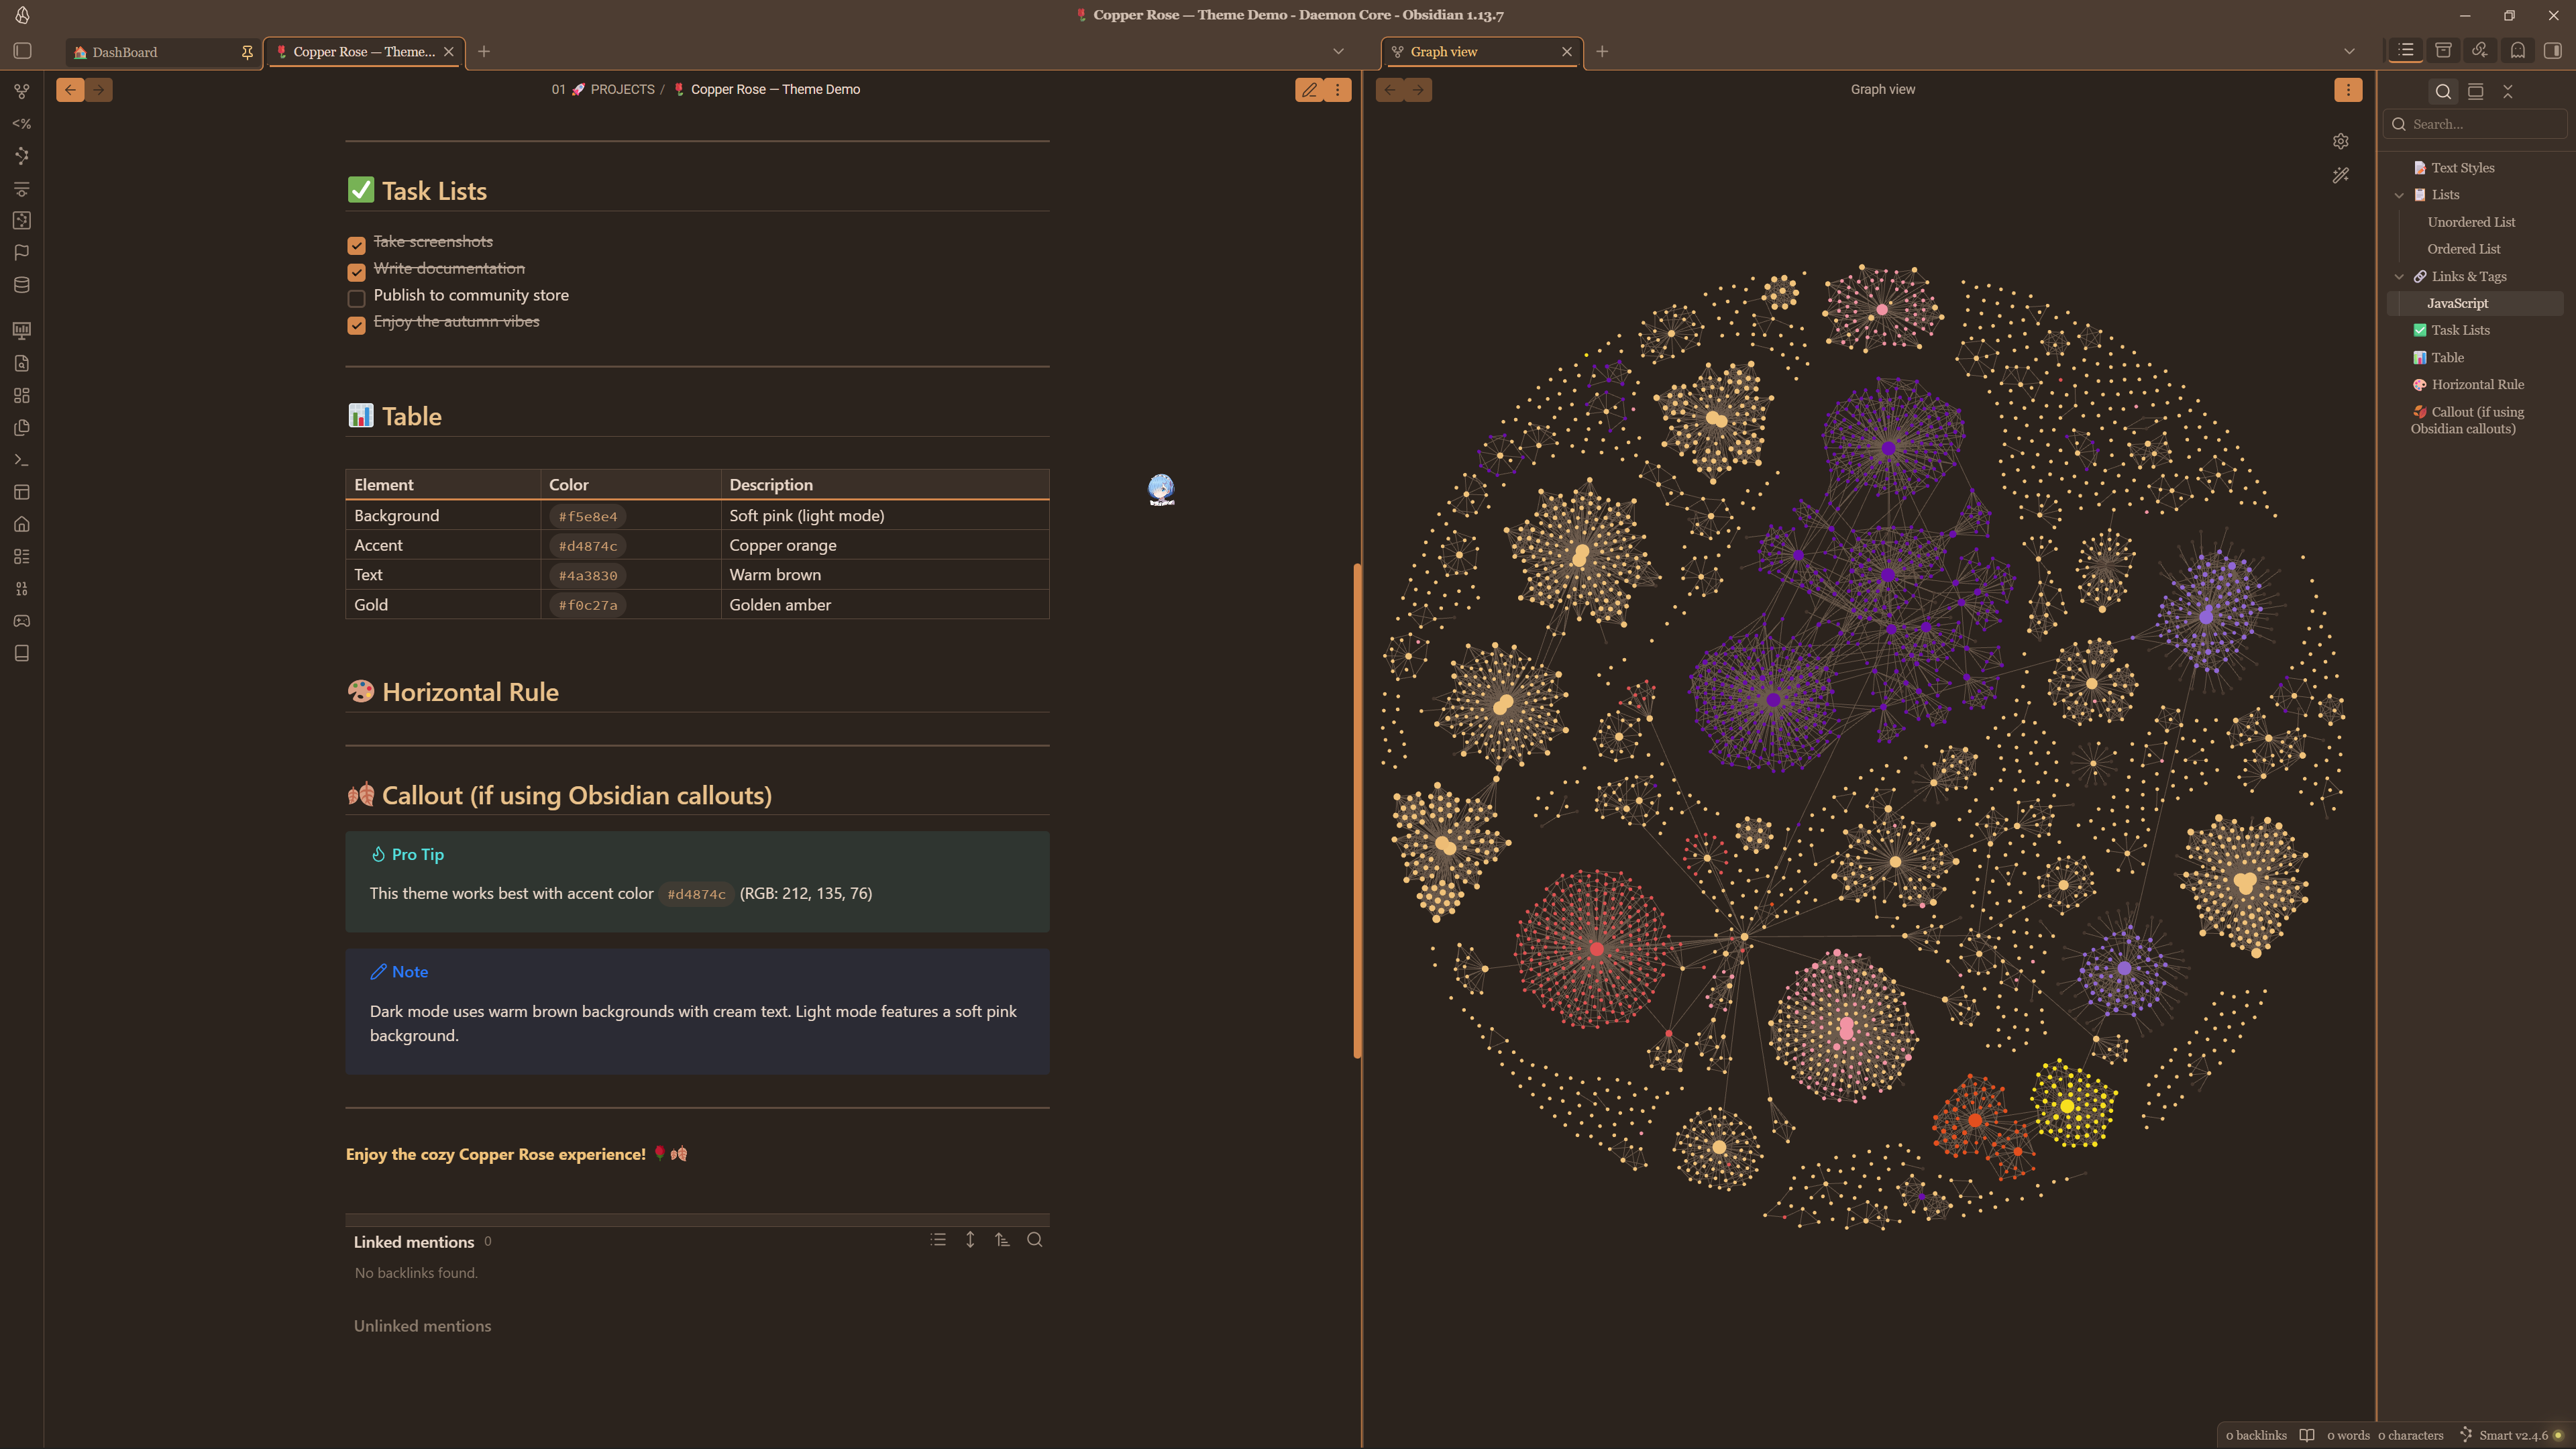Click in the outline Search field

coord(2476,124)
